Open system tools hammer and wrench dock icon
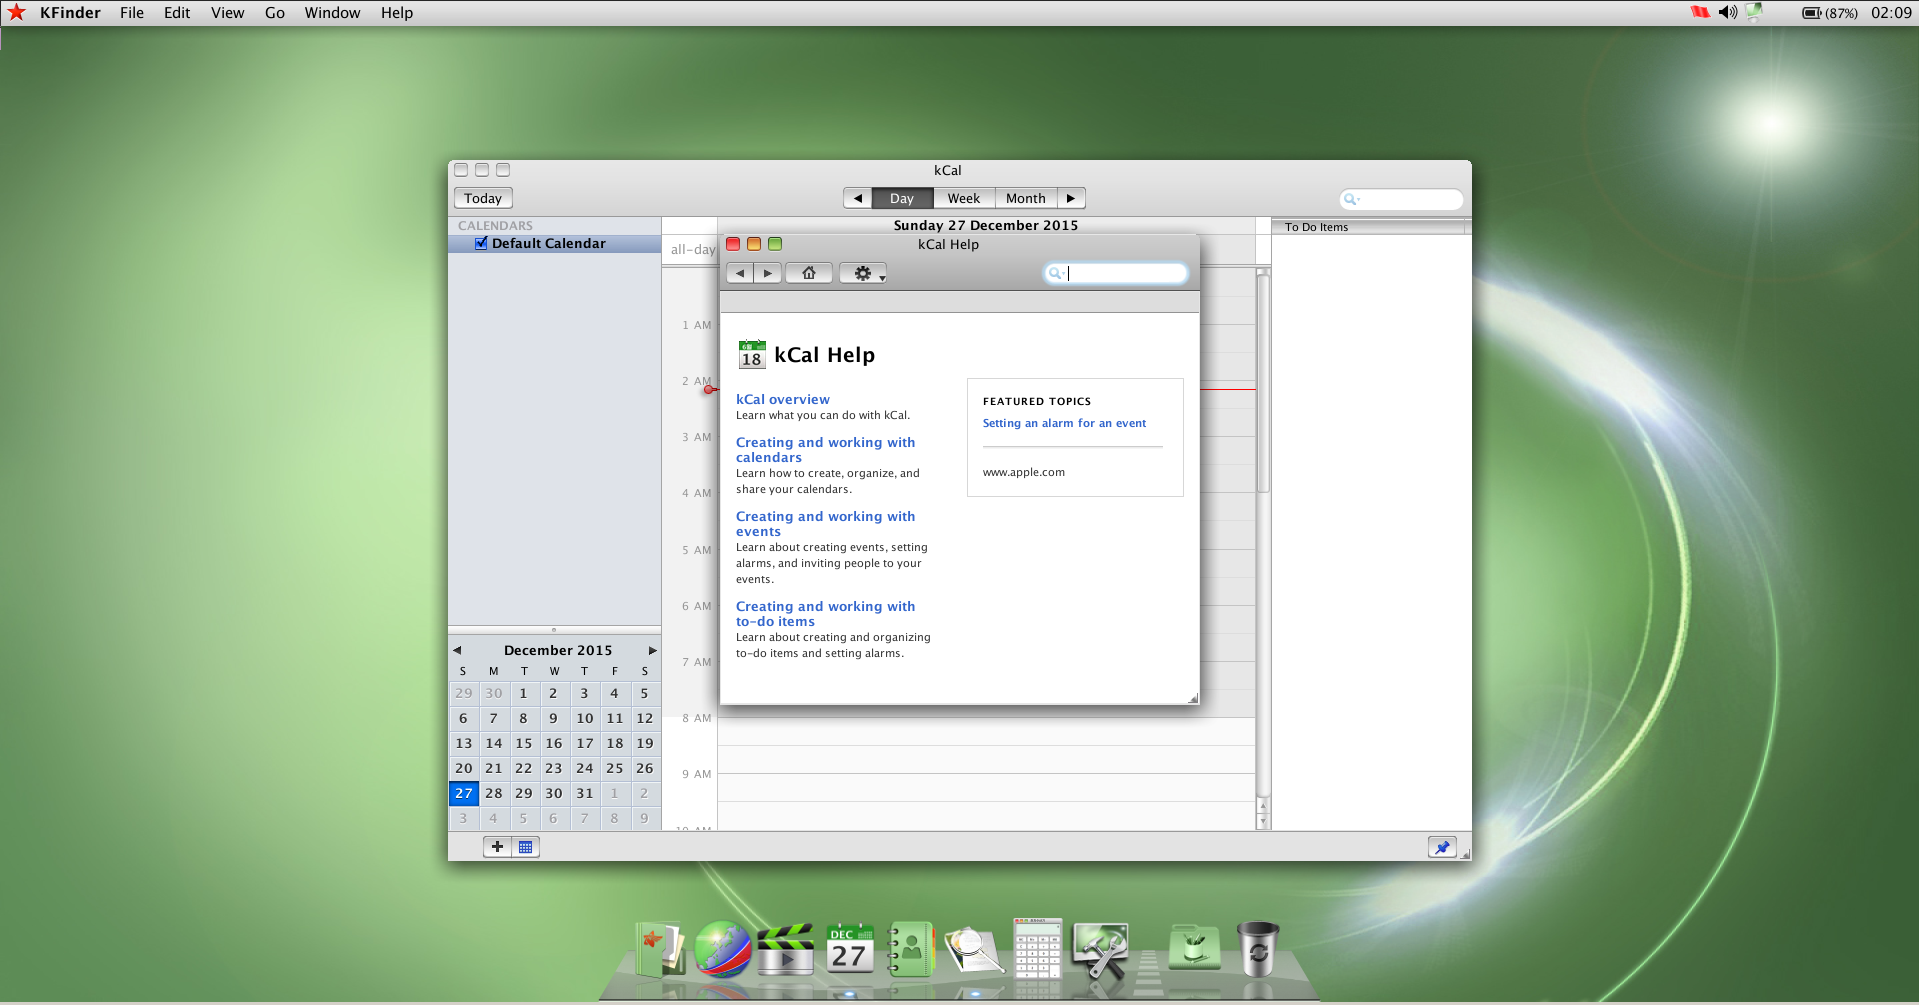The width and height of the screenshot is (1919, 1005). pos(1100,950)
